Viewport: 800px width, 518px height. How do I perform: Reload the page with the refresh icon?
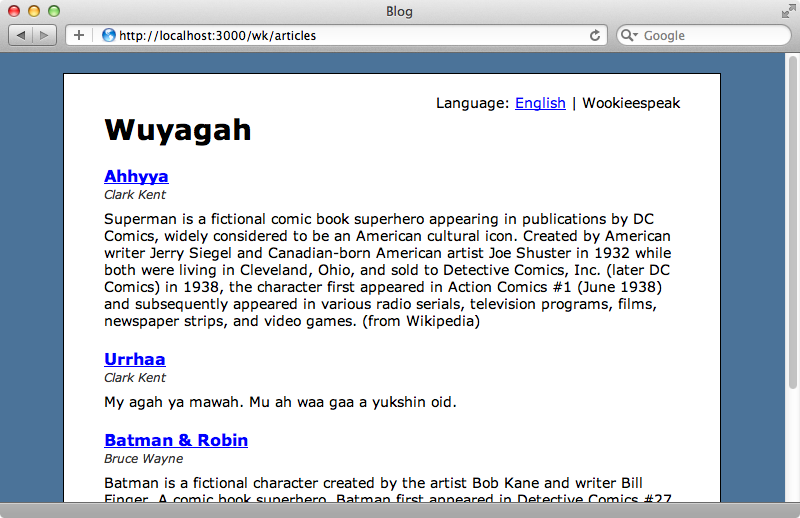(x=595, y=36)
